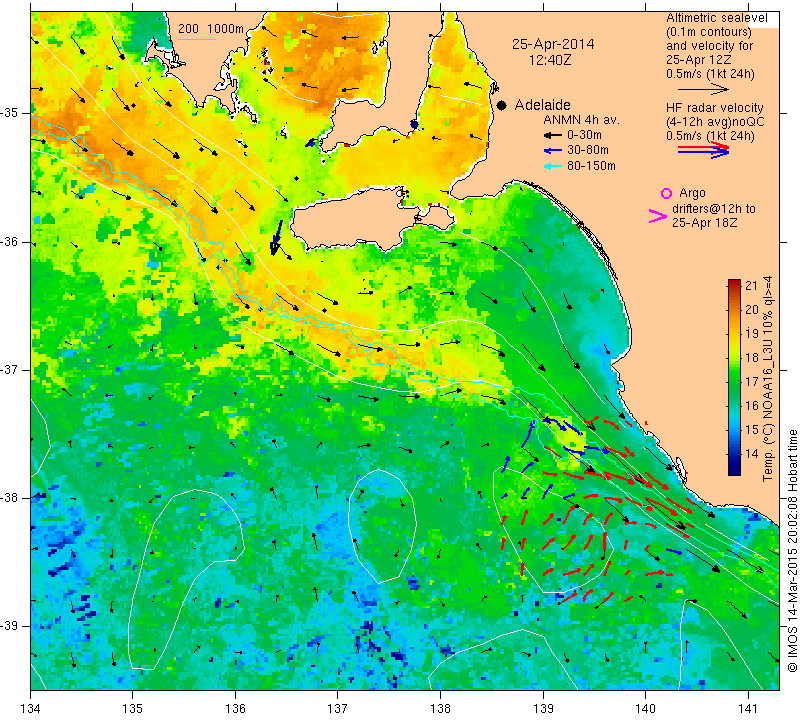Image resolution: width=800 pixels, height=720 pixels.
Task: Click the '25-Apr 18Z' drifter label
Action: [x=704, y=222]
